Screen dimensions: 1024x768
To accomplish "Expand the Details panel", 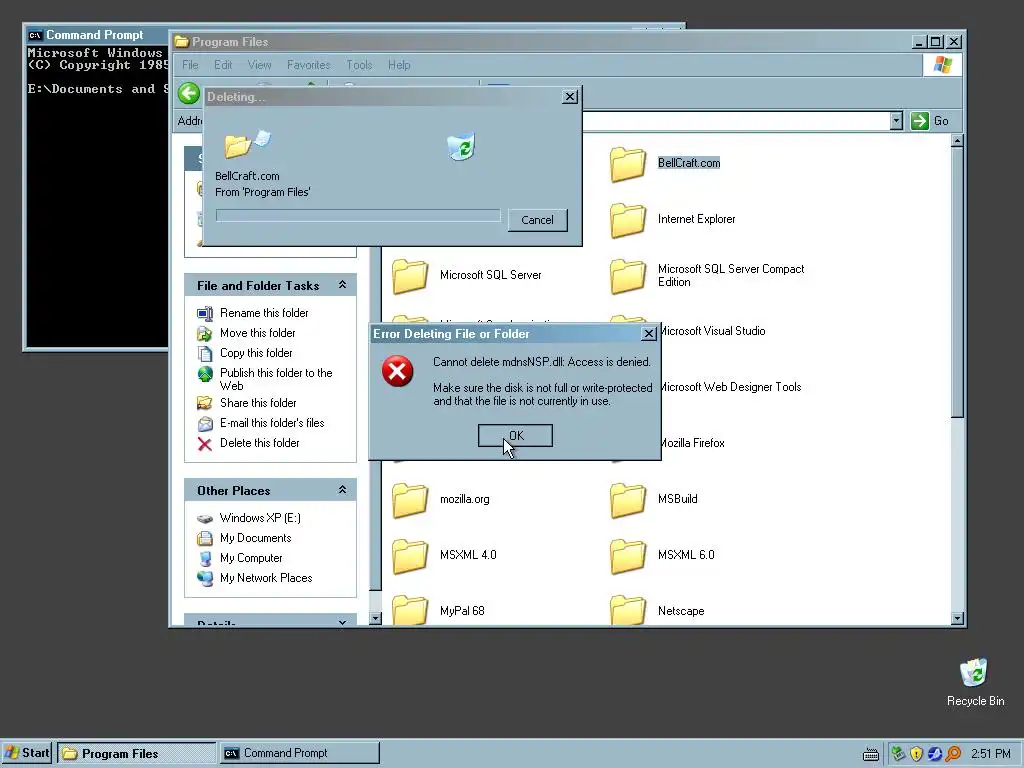I will 342,622.
